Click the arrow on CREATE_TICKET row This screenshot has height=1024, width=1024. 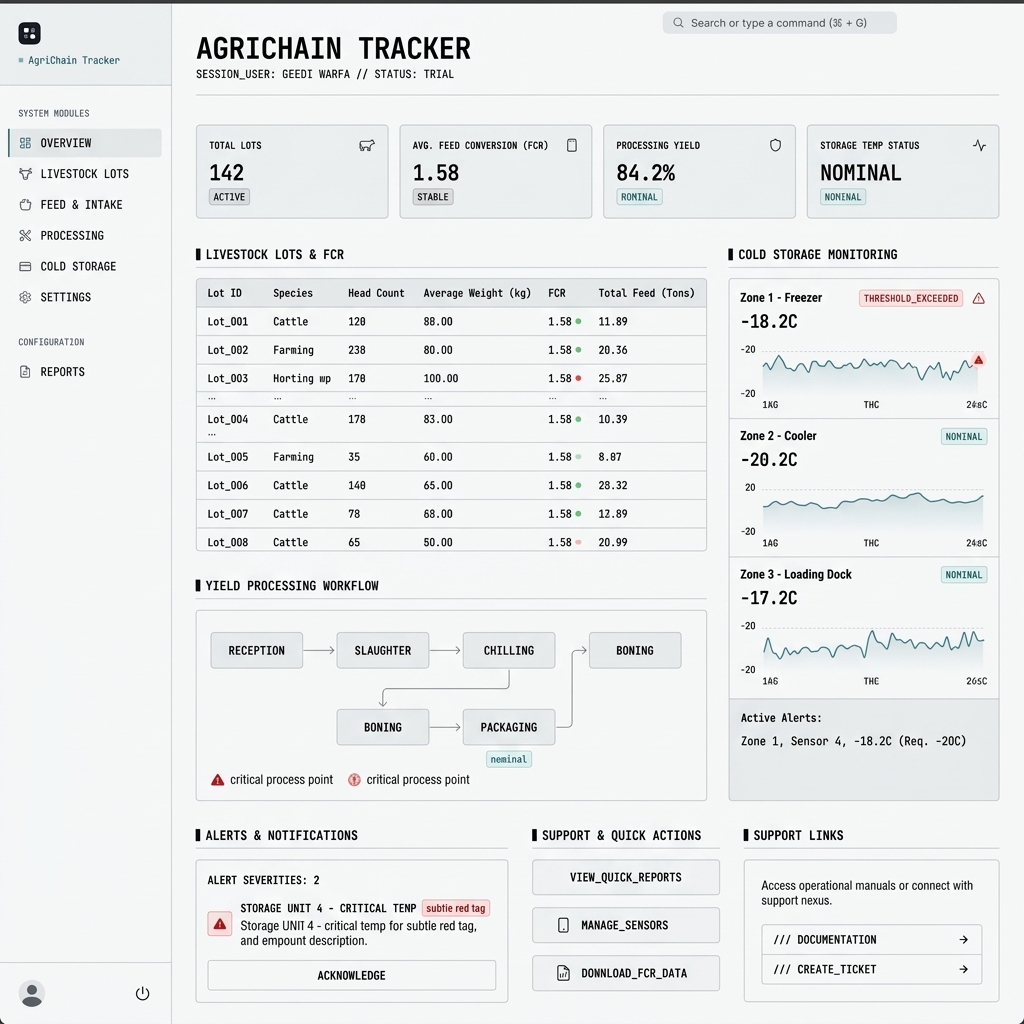click(x=964, y=969)
